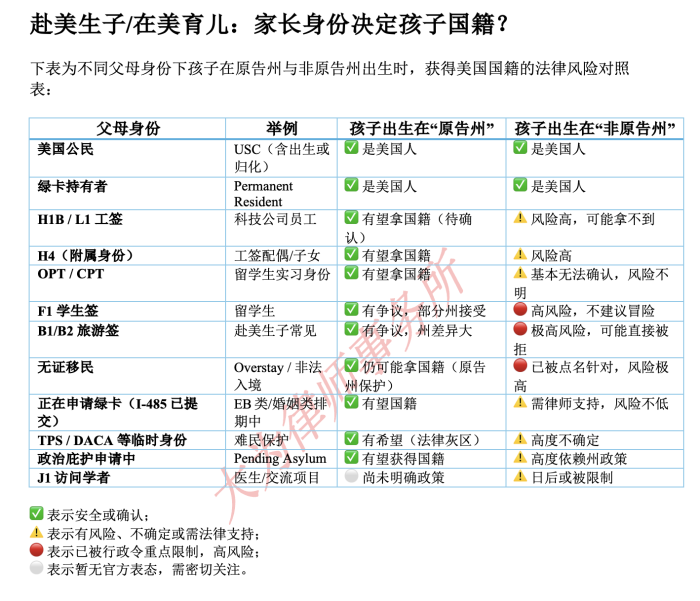Image resolution: width=700 pixels, height=601 pixels.
Task: Click the row label TPS / DACA 等临时身份
Action: (112, 440)
